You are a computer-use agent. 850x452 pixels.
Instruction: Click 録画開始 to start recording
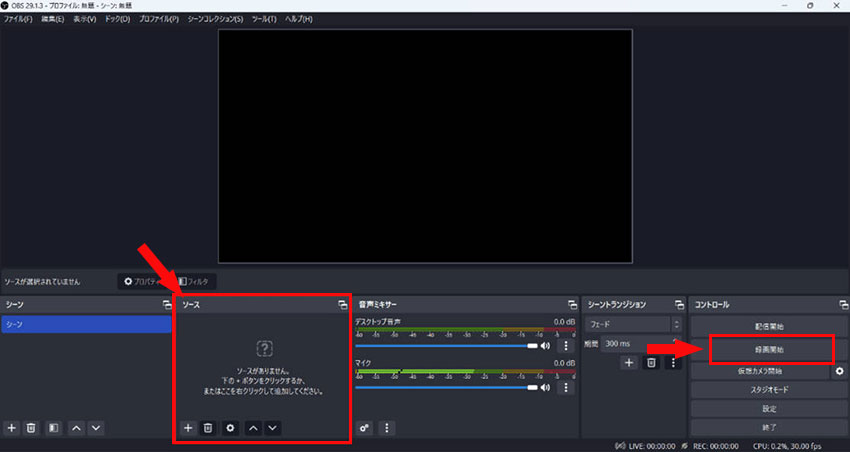coord(769,349)
